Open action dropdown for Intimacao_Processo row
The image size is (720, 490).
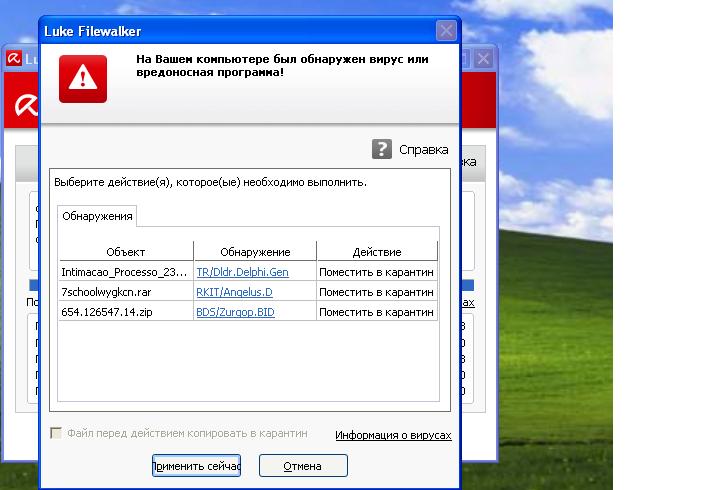377,271
